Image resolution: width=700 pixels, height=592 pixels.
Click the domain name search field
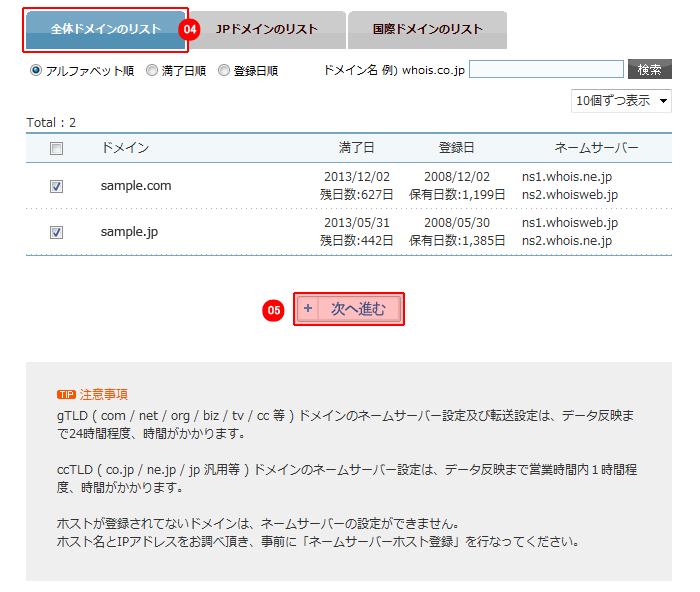coord(545,70)
